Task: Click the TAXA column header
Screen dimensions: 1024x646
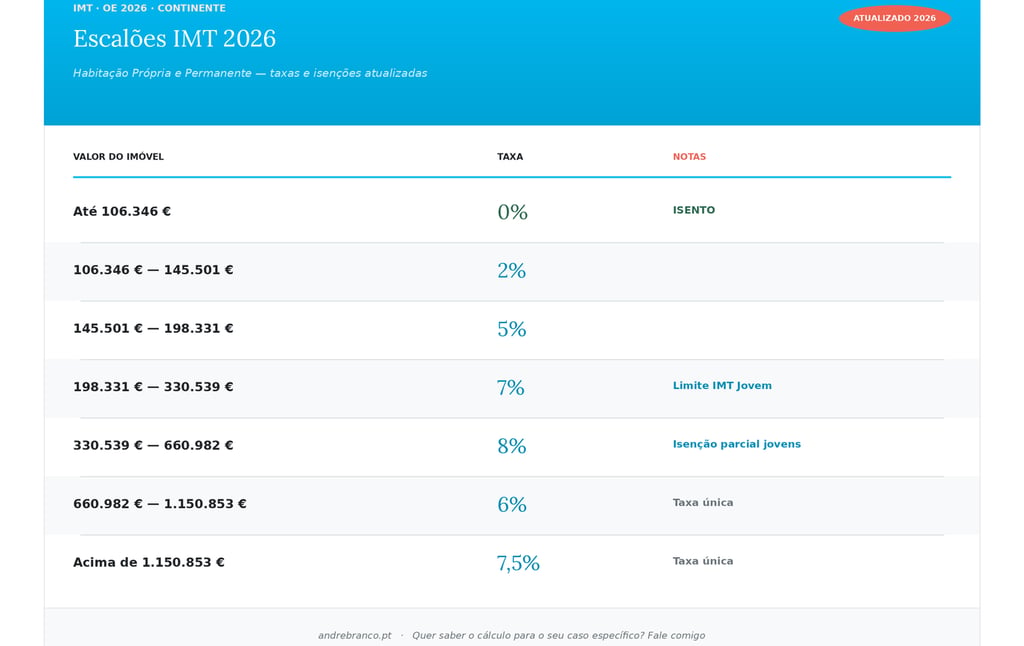Action: click(x=510, y=157)
